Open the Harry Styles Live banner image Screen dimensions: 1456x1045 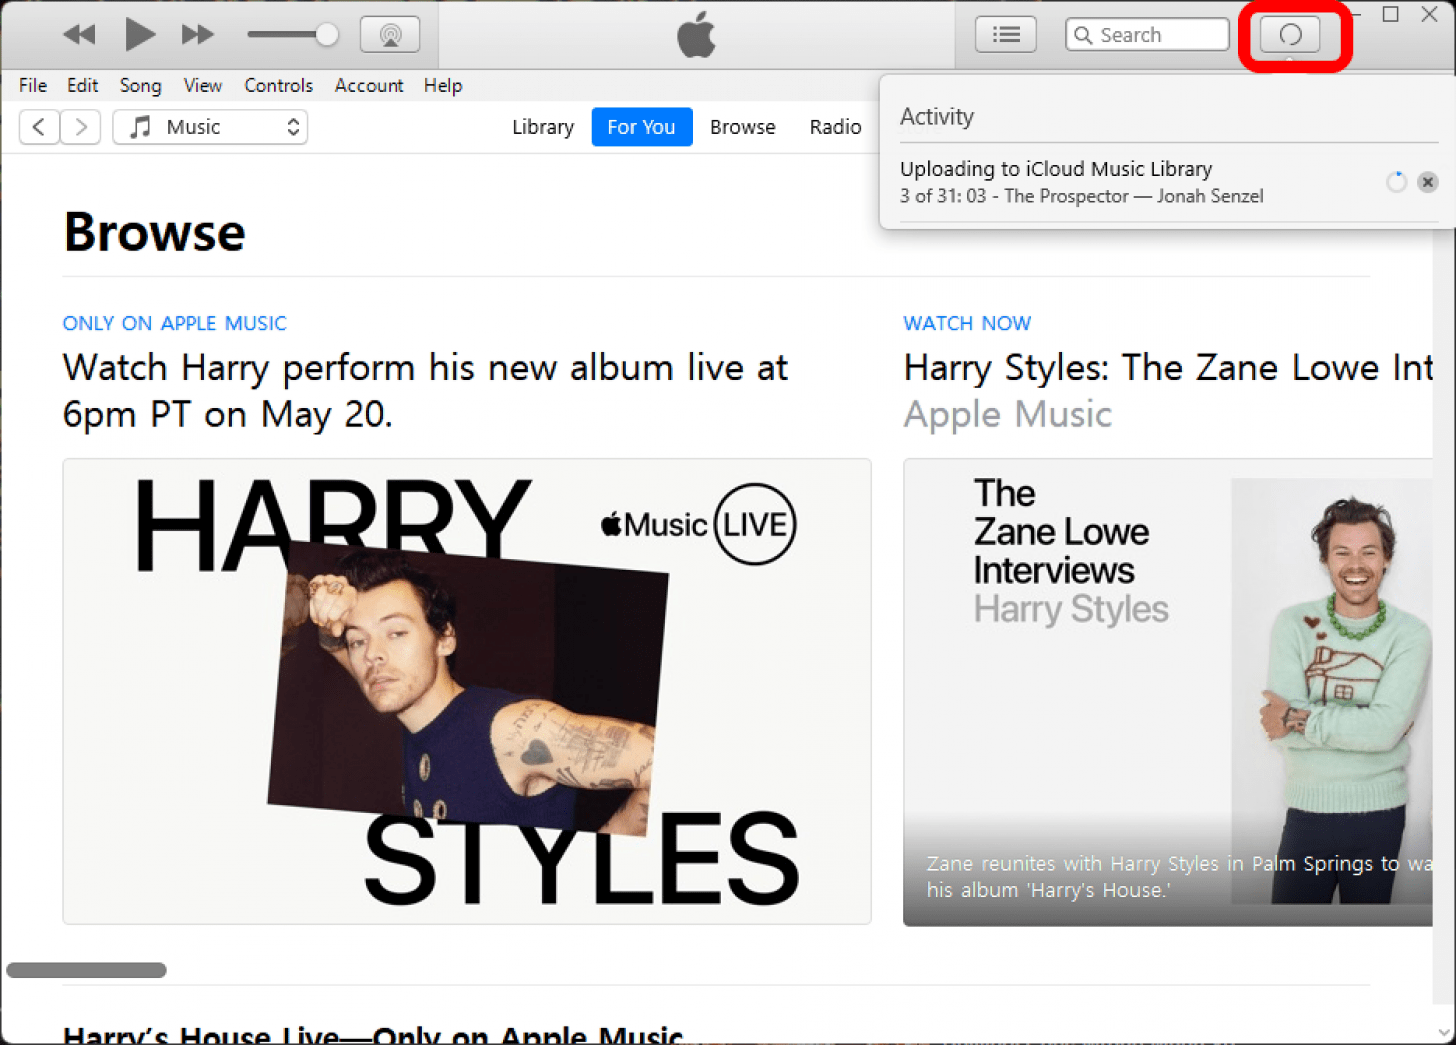click(467, 691)
